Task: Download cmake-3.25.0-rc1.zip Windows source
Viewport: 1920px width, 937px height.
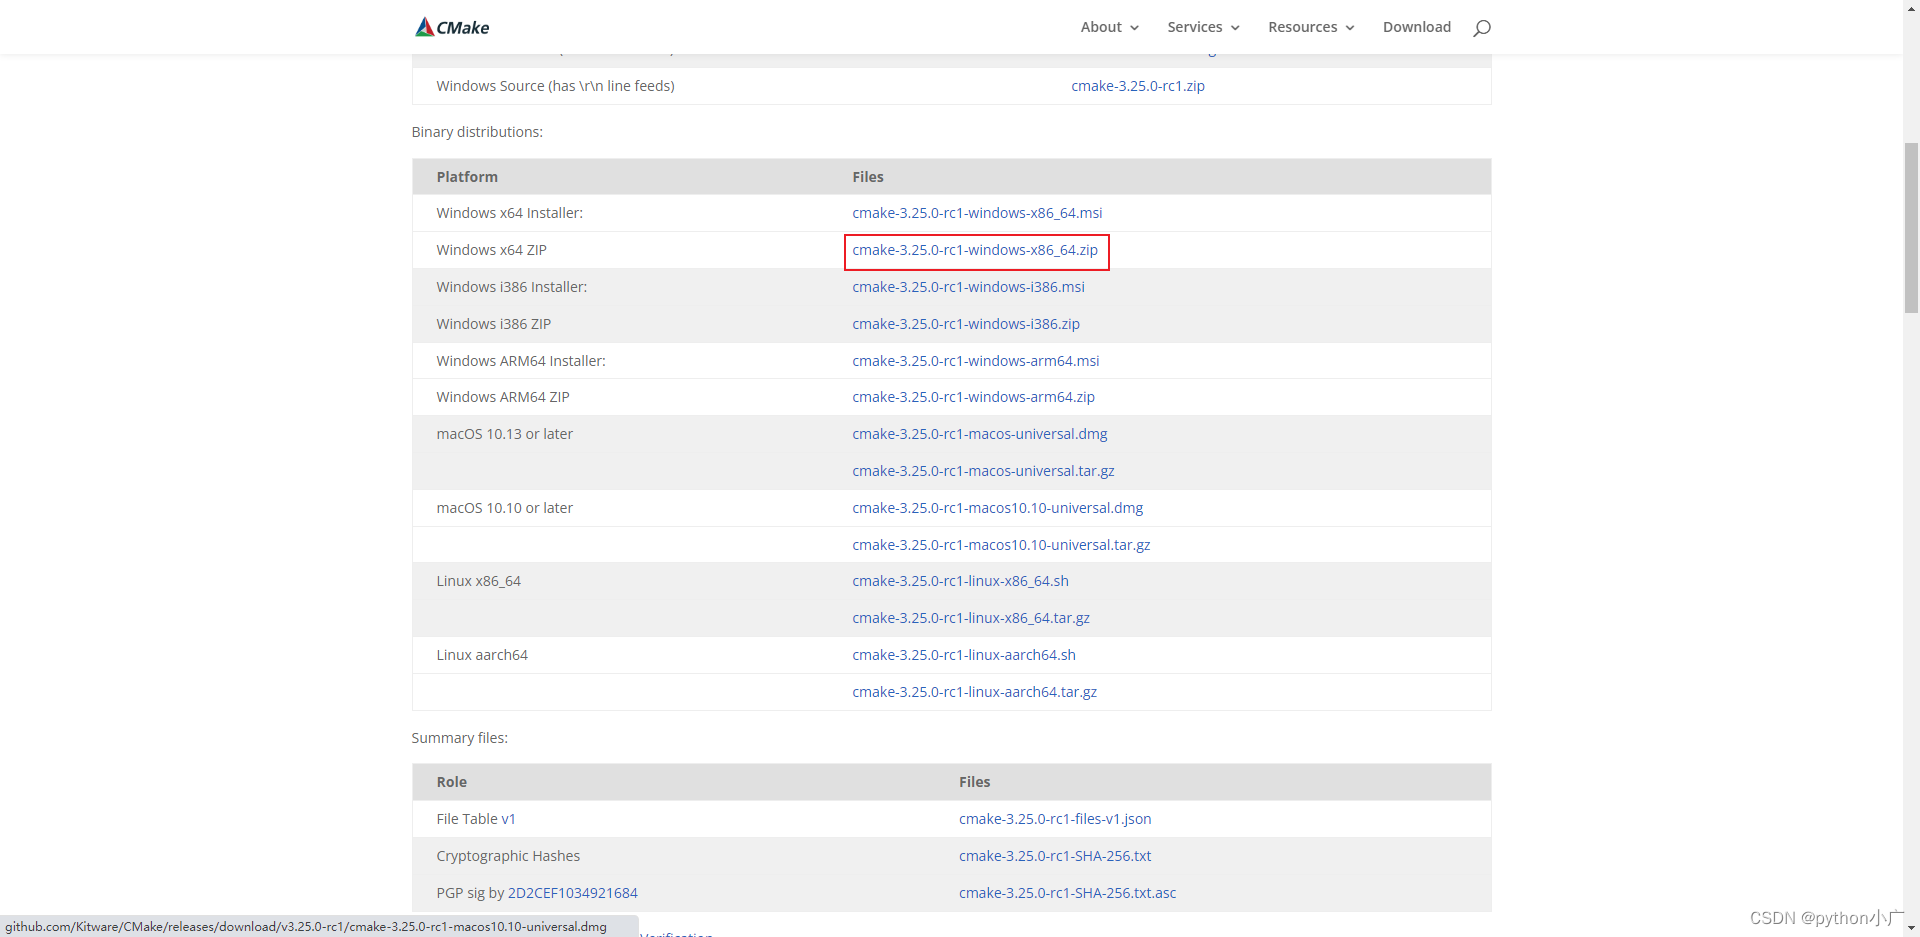Action: pyautogui.click(x=1138, y=86)
